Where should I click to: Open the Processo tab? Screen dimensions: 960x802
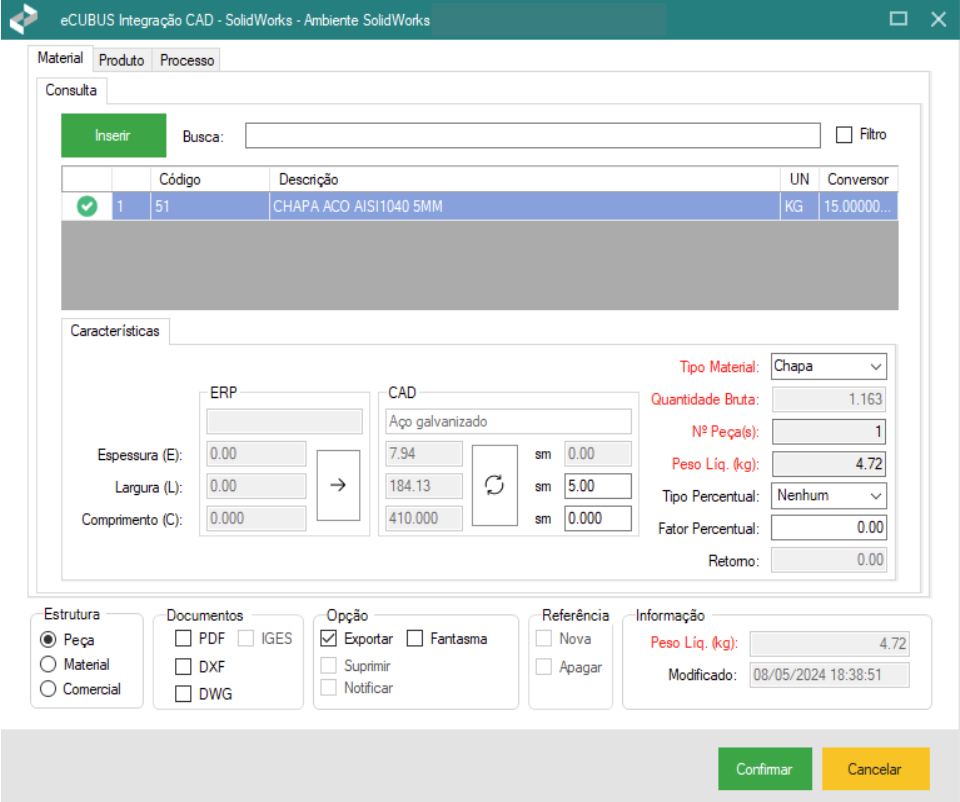[x=187, y=60]
